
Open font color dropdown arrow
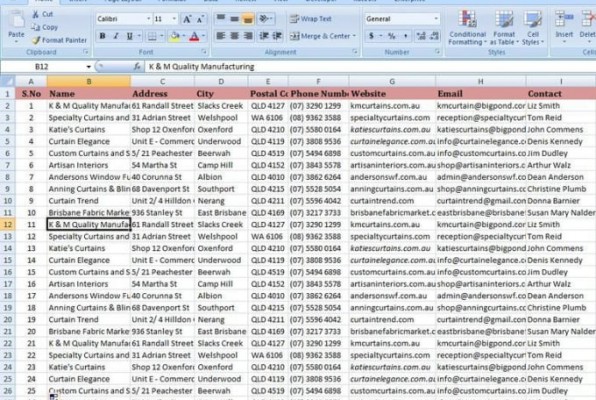point(204,37)
